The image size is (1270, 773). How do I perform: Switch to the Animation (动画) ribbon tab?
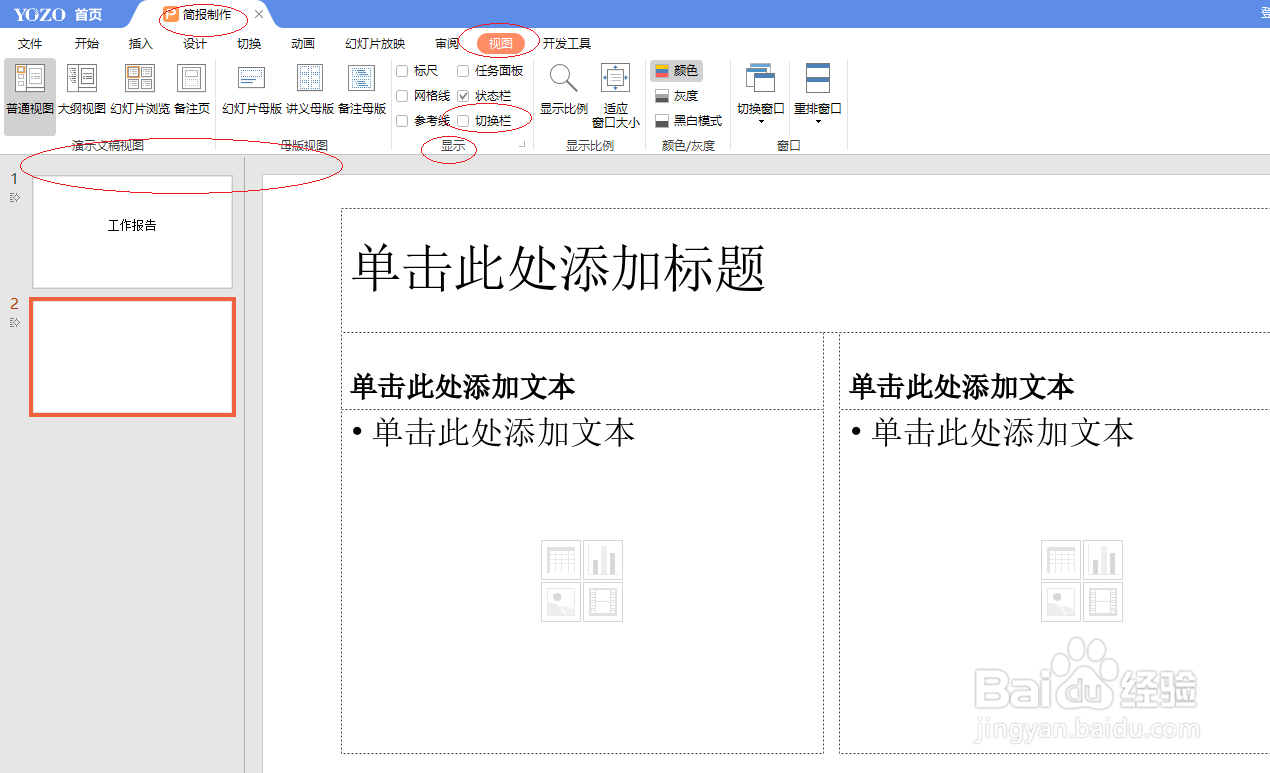tap(303, 44)
